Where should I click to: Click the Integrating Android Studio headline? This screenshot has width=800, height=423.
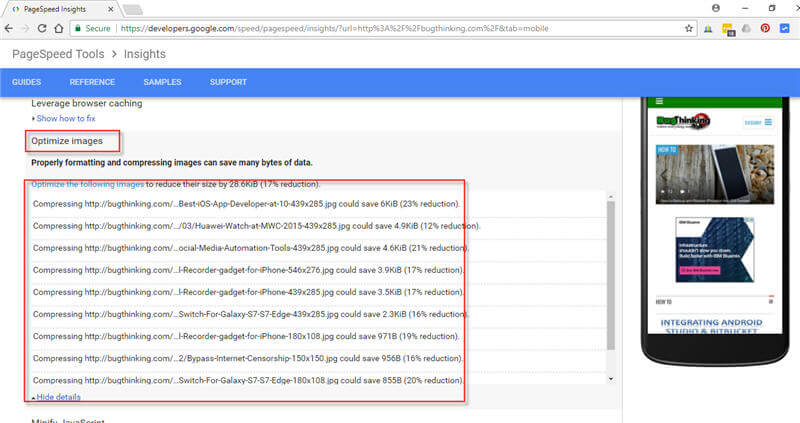(x=711, y=327)
